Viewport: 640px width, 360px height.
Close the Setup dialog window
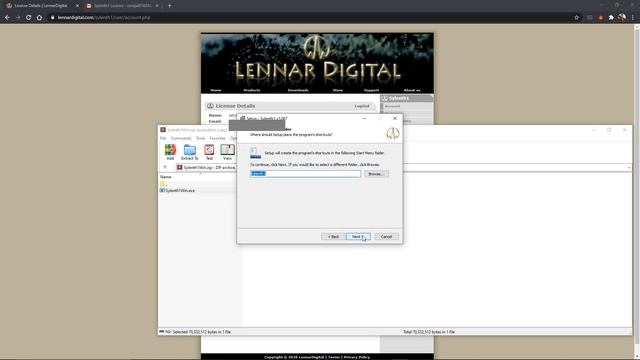395,118
